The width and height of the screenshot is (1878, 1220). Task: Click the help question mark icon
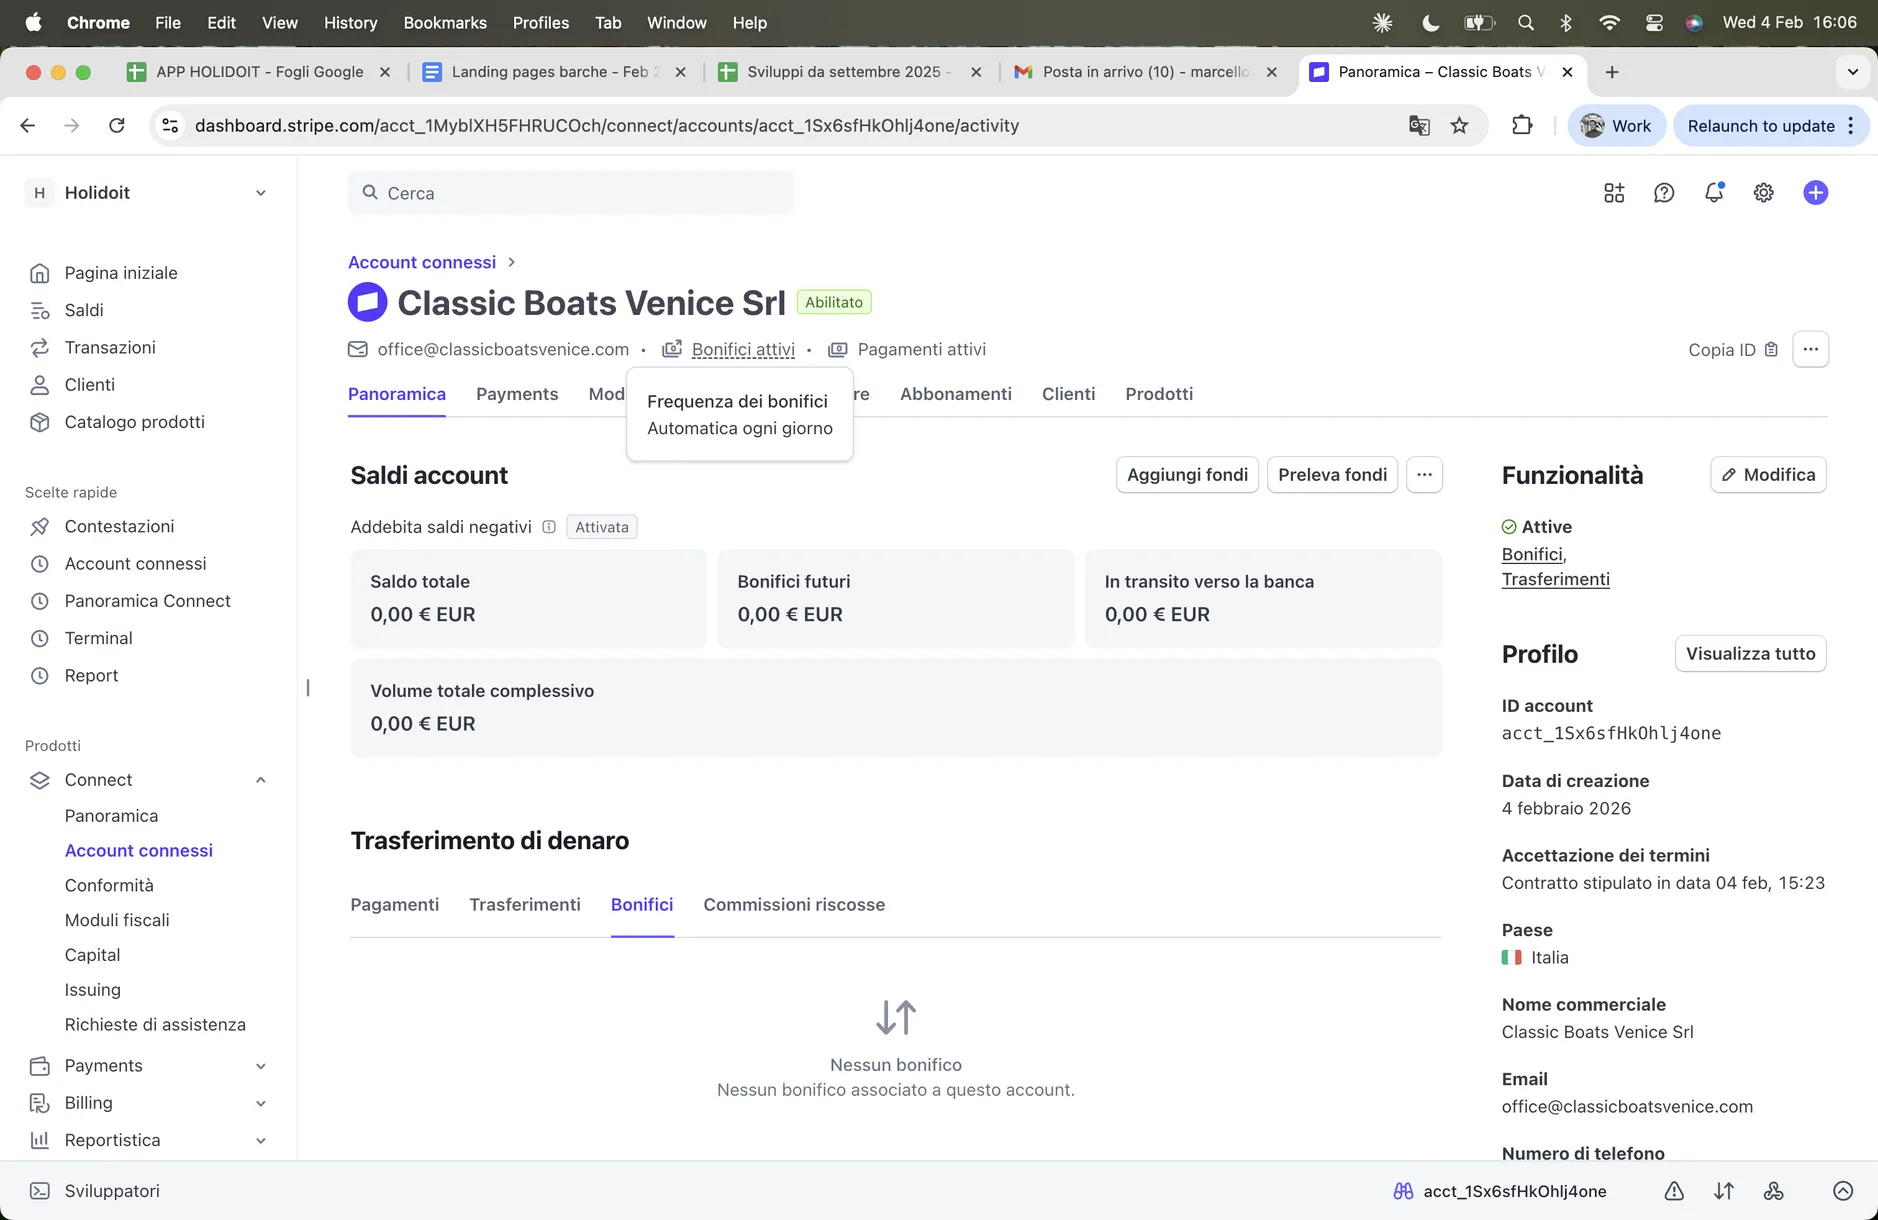(1663, 193)
